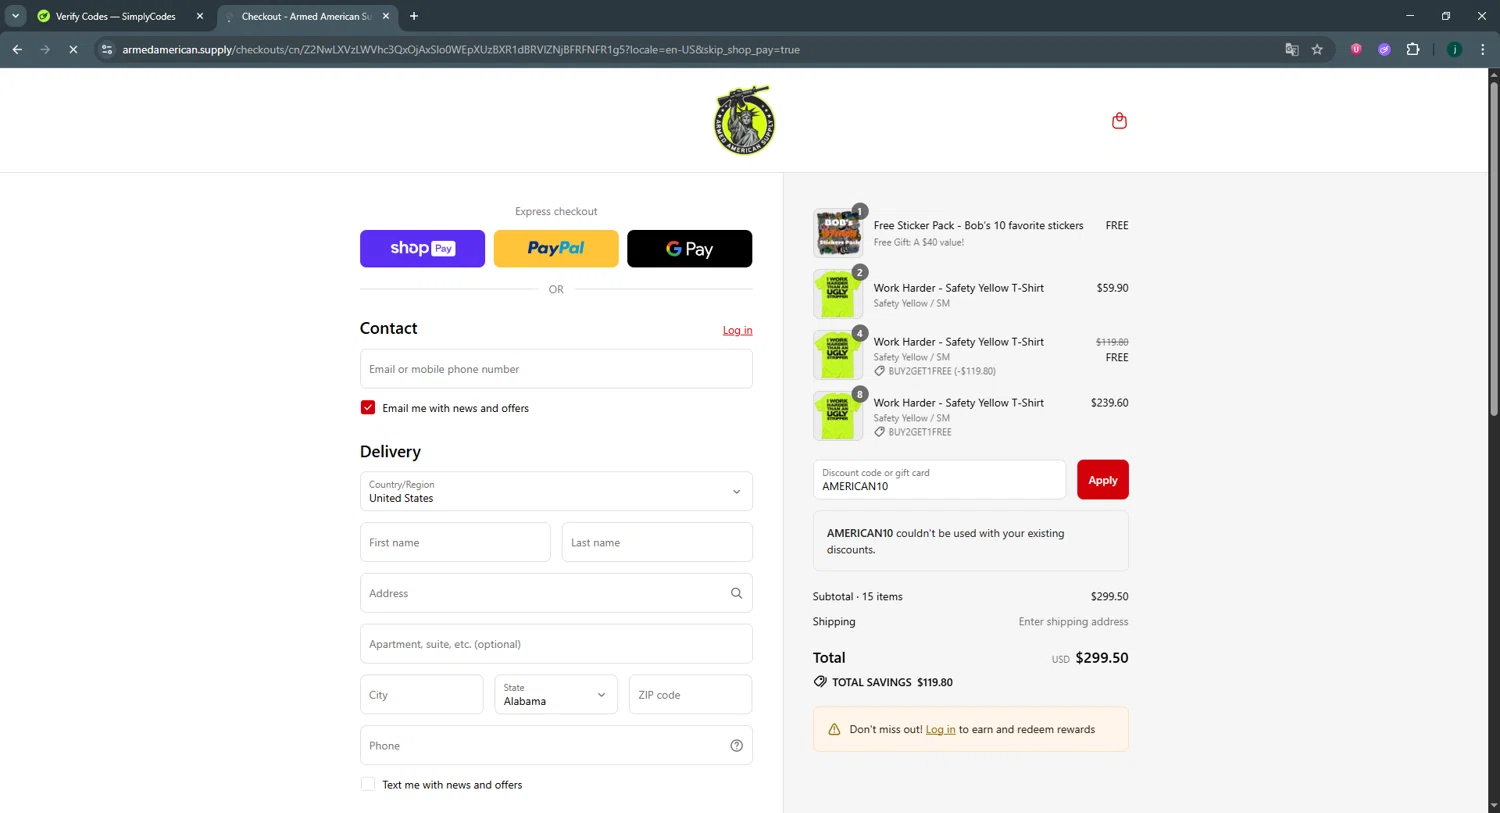Click Log in link in rewards notice
Image resolution: width=1500 pixels, height=813 pixels.
tap(940, 729)
